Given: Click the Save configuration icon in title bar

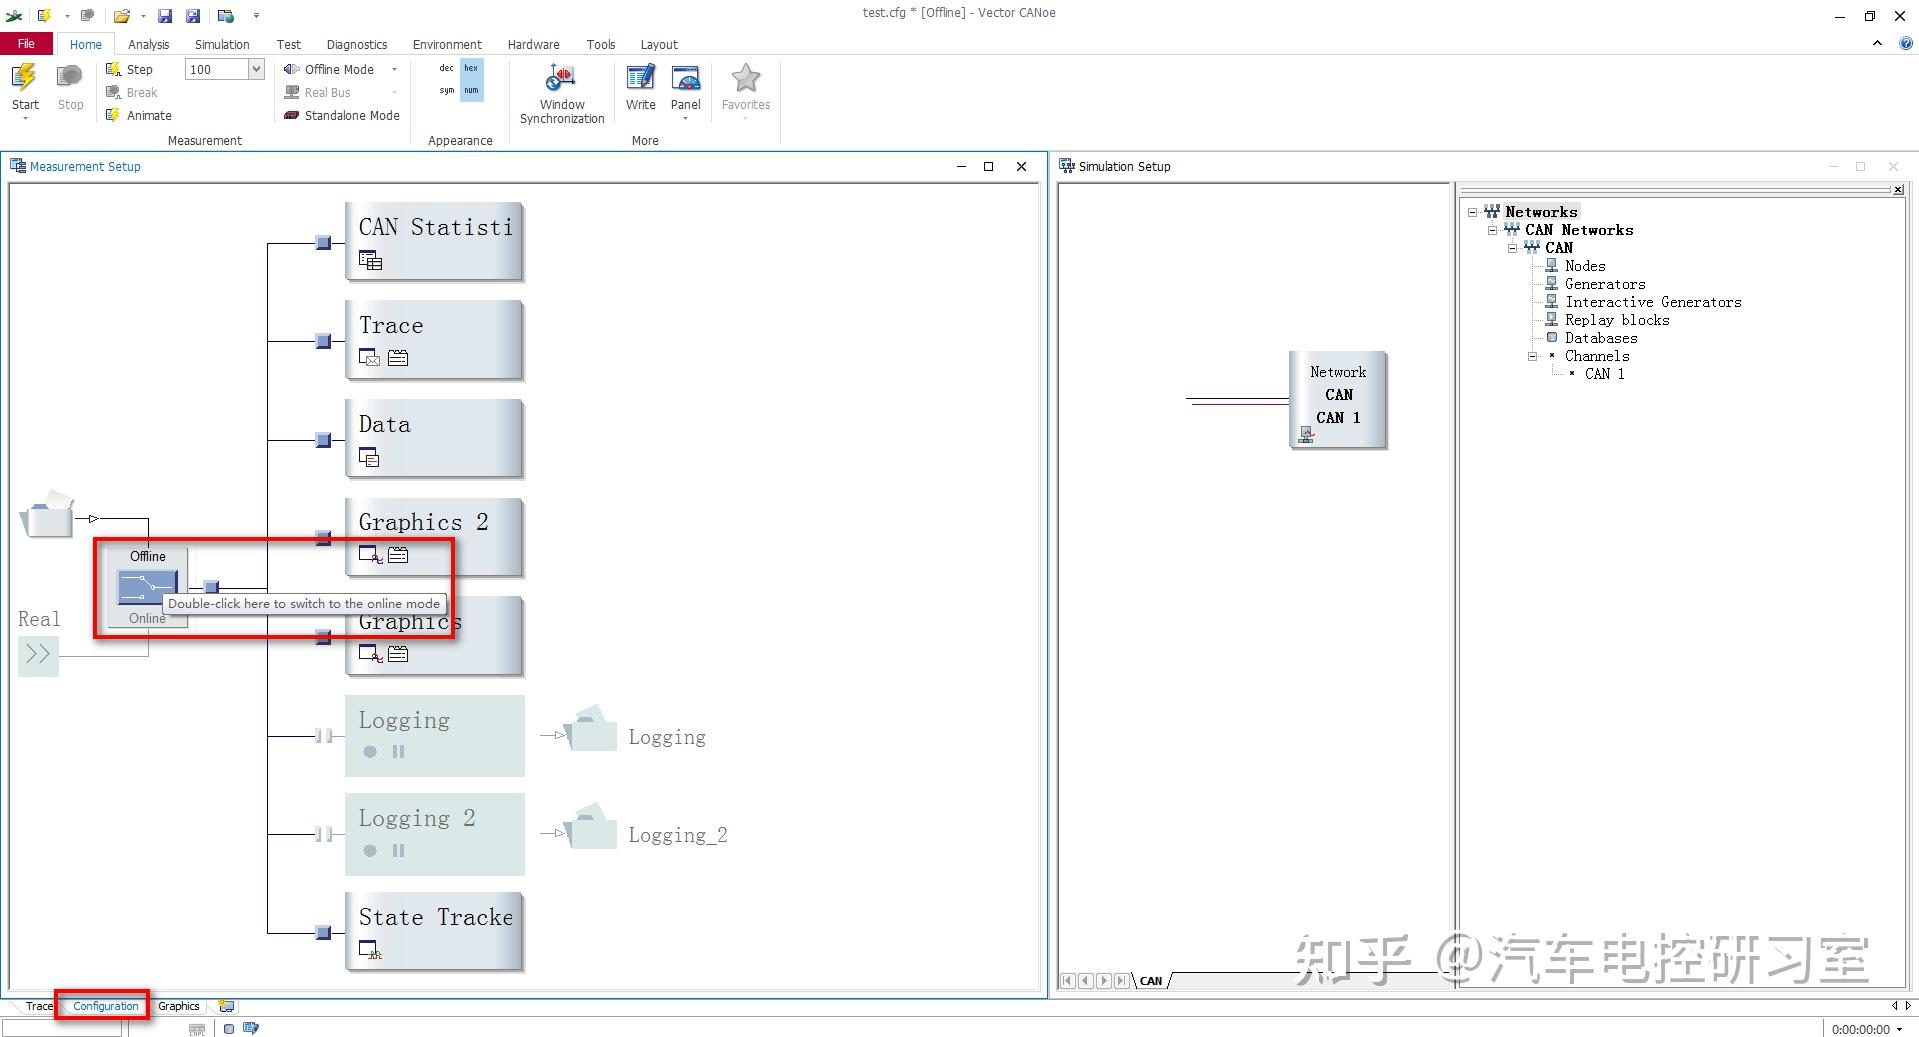Looking at the screenshot, I should click(x=165, y=16).
